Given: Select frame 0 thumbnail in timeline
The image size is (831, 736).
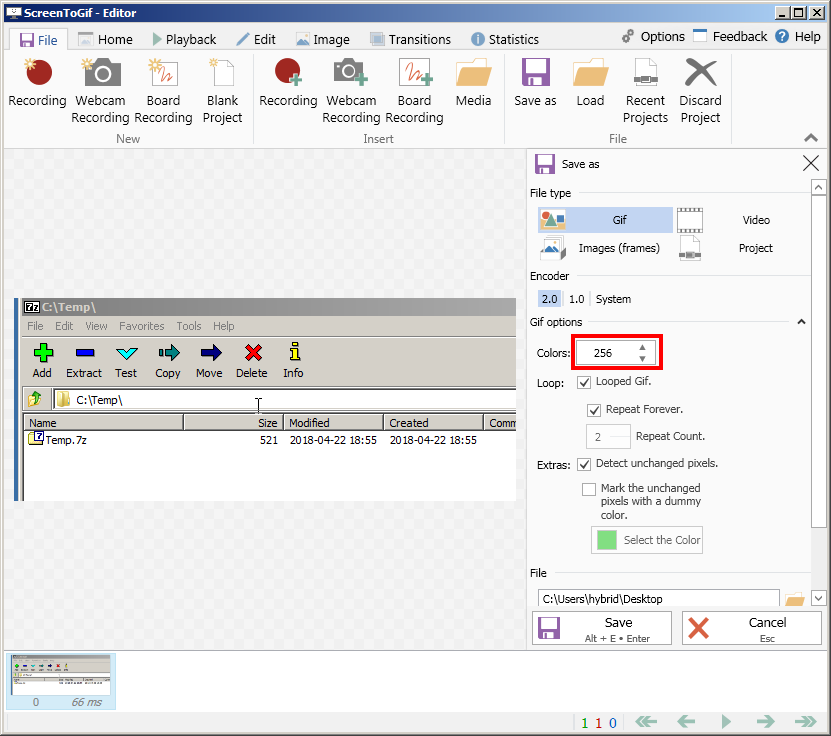Looking at the screenshot, I should click(x=61, y=681).
